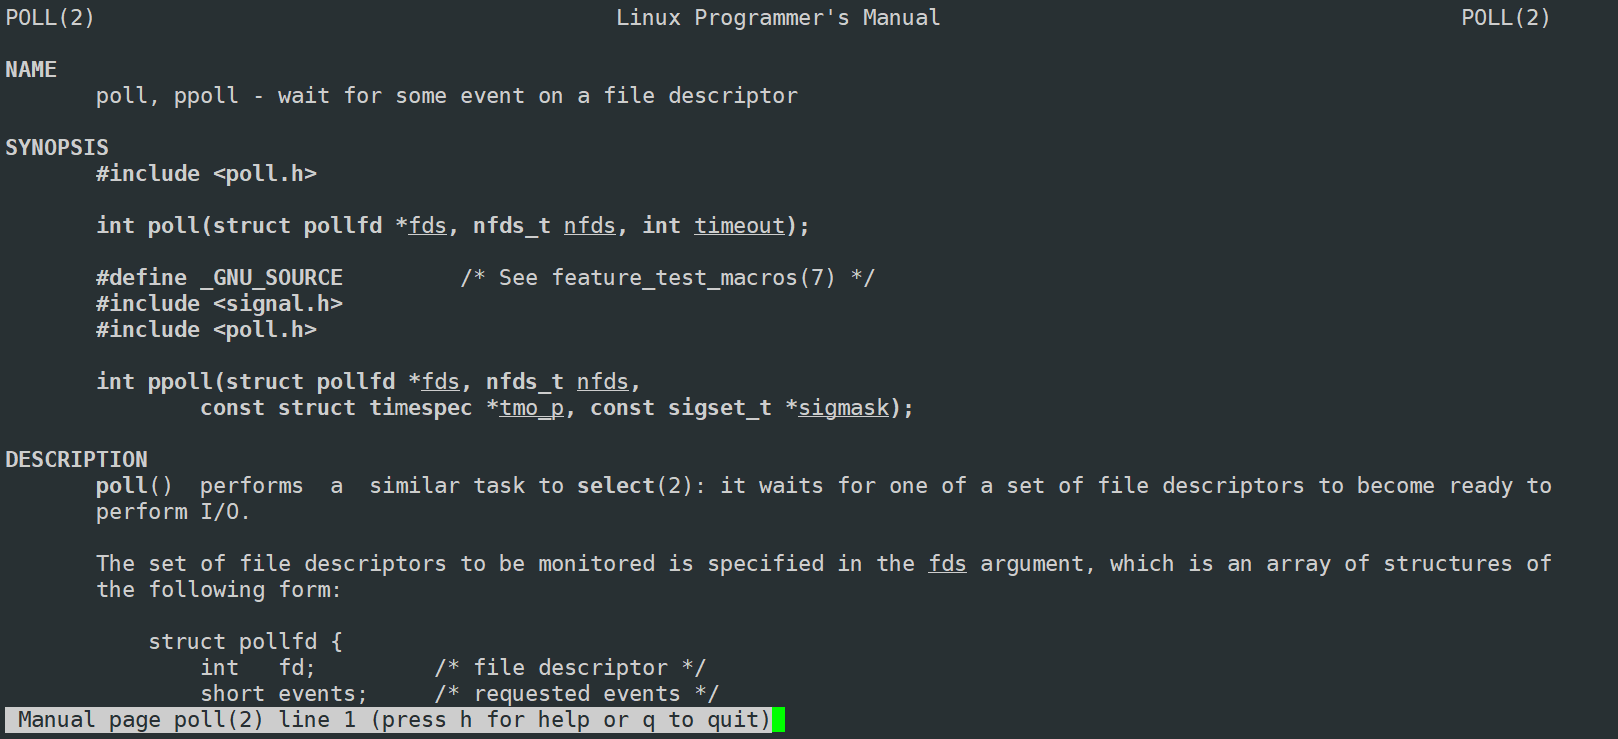Click the underlined fds in description paragraph
This screenshot has height=739, width=1618.
click(948, 564)
